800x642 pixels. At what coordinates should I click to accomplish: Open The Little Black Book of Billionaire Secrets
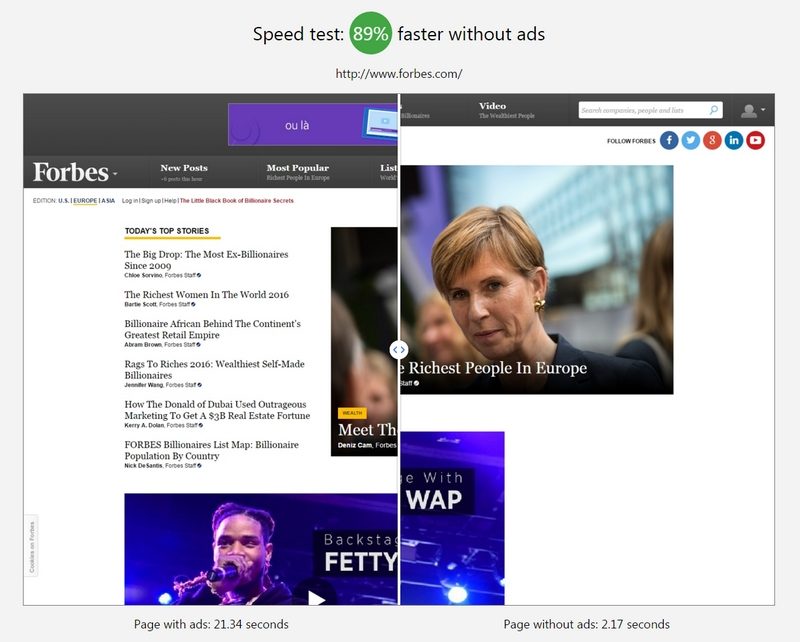[x=237, y=201]
